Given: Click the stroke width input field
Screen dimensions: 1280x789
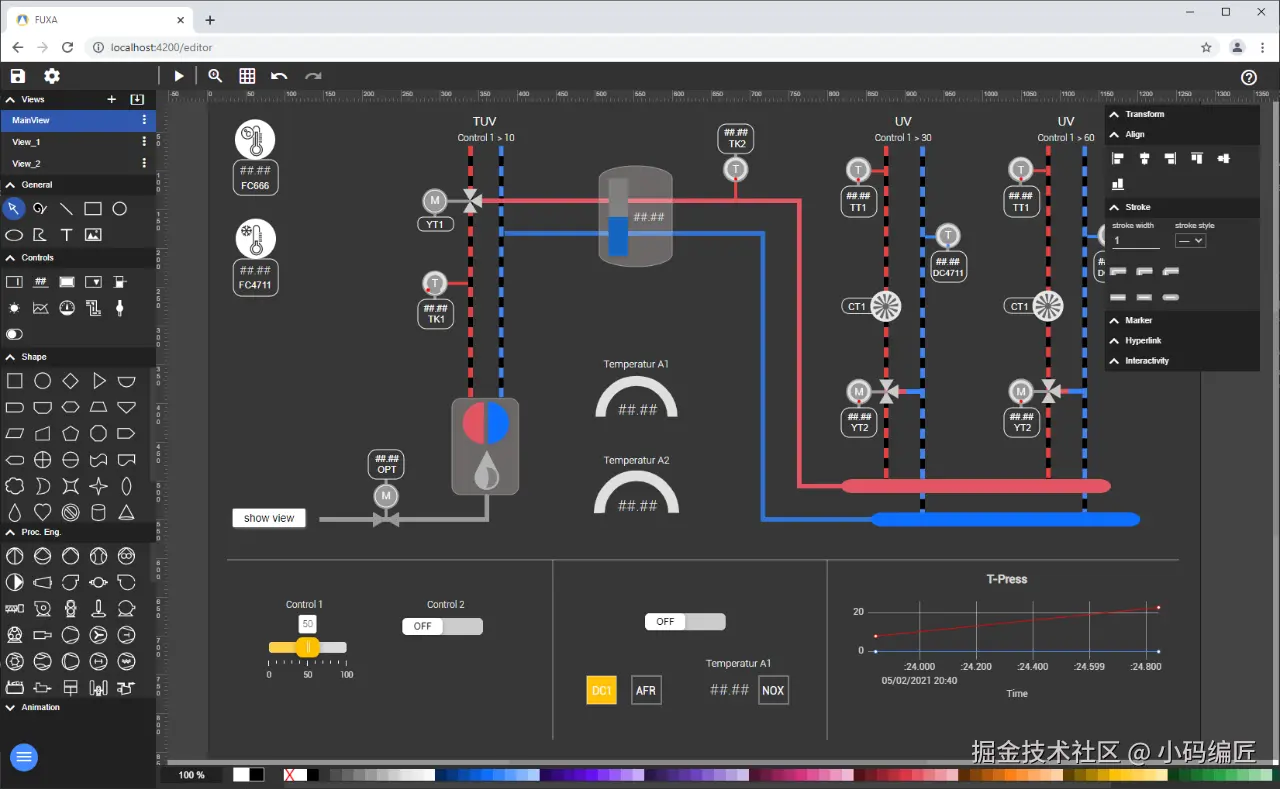Looking at the screenshot, I should coord(1136,241).
